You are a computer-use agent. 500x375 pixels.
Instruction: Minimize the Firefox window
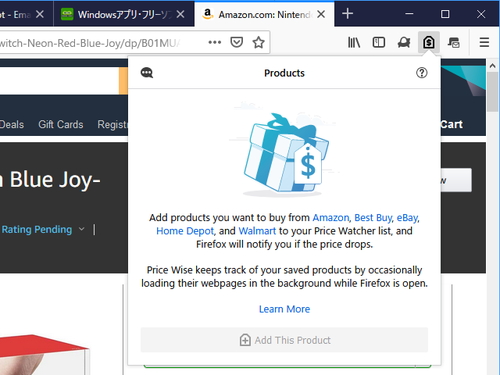click(x=409, y=14)
